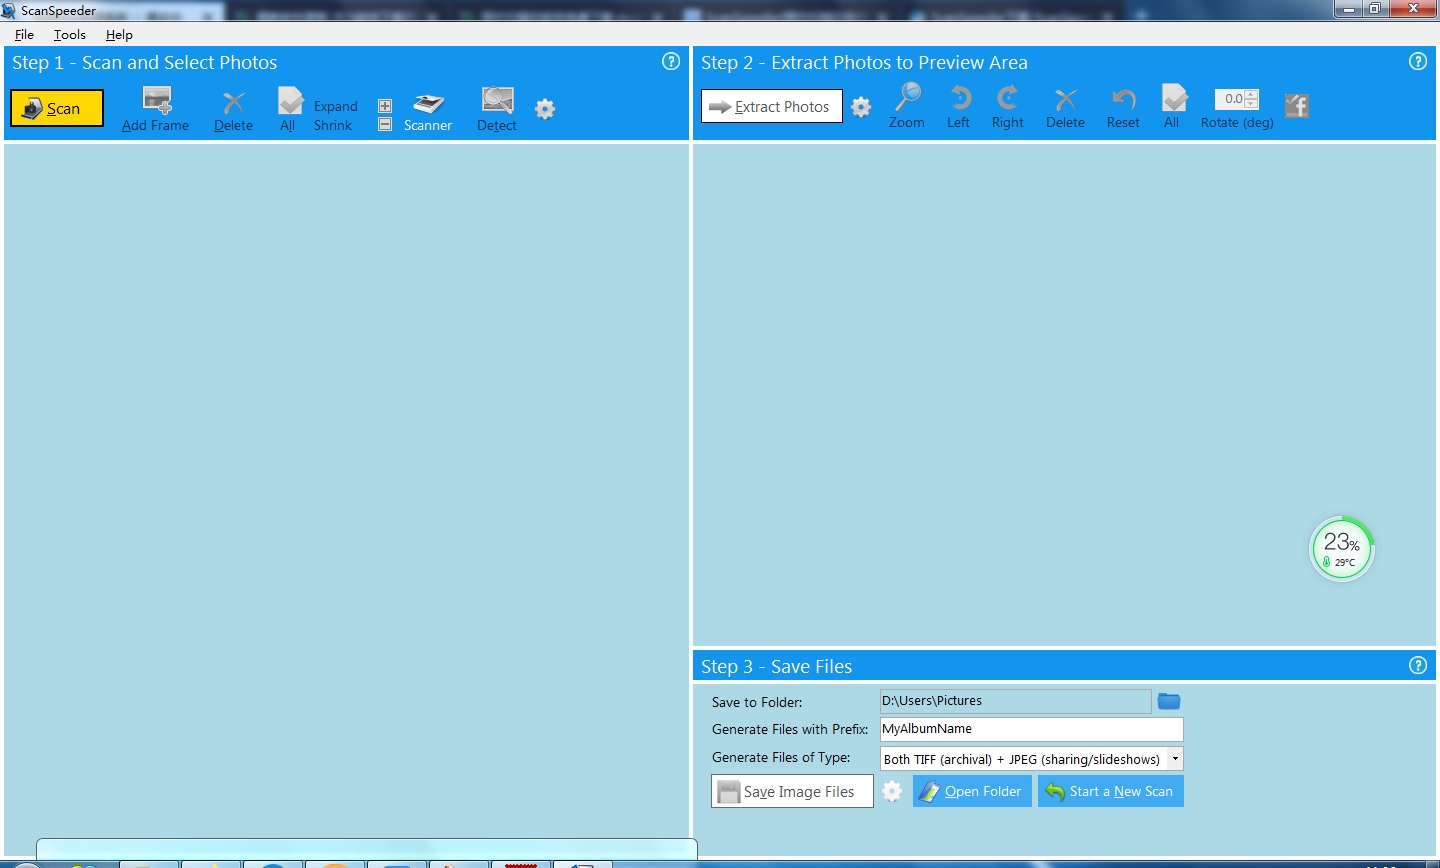
Task: Rotate photo Right
Action: [1007, 106]
